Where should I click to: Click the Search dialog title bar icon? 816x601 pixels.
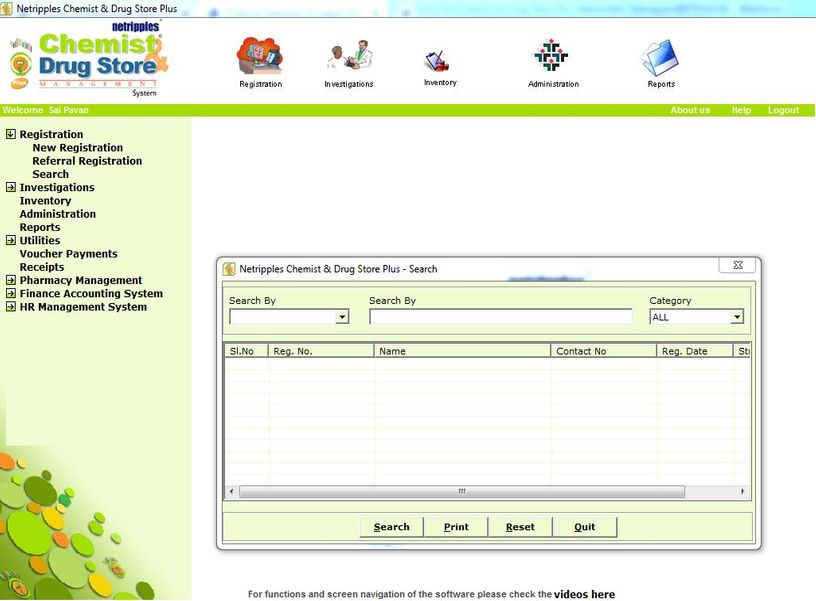pos(229,269)
